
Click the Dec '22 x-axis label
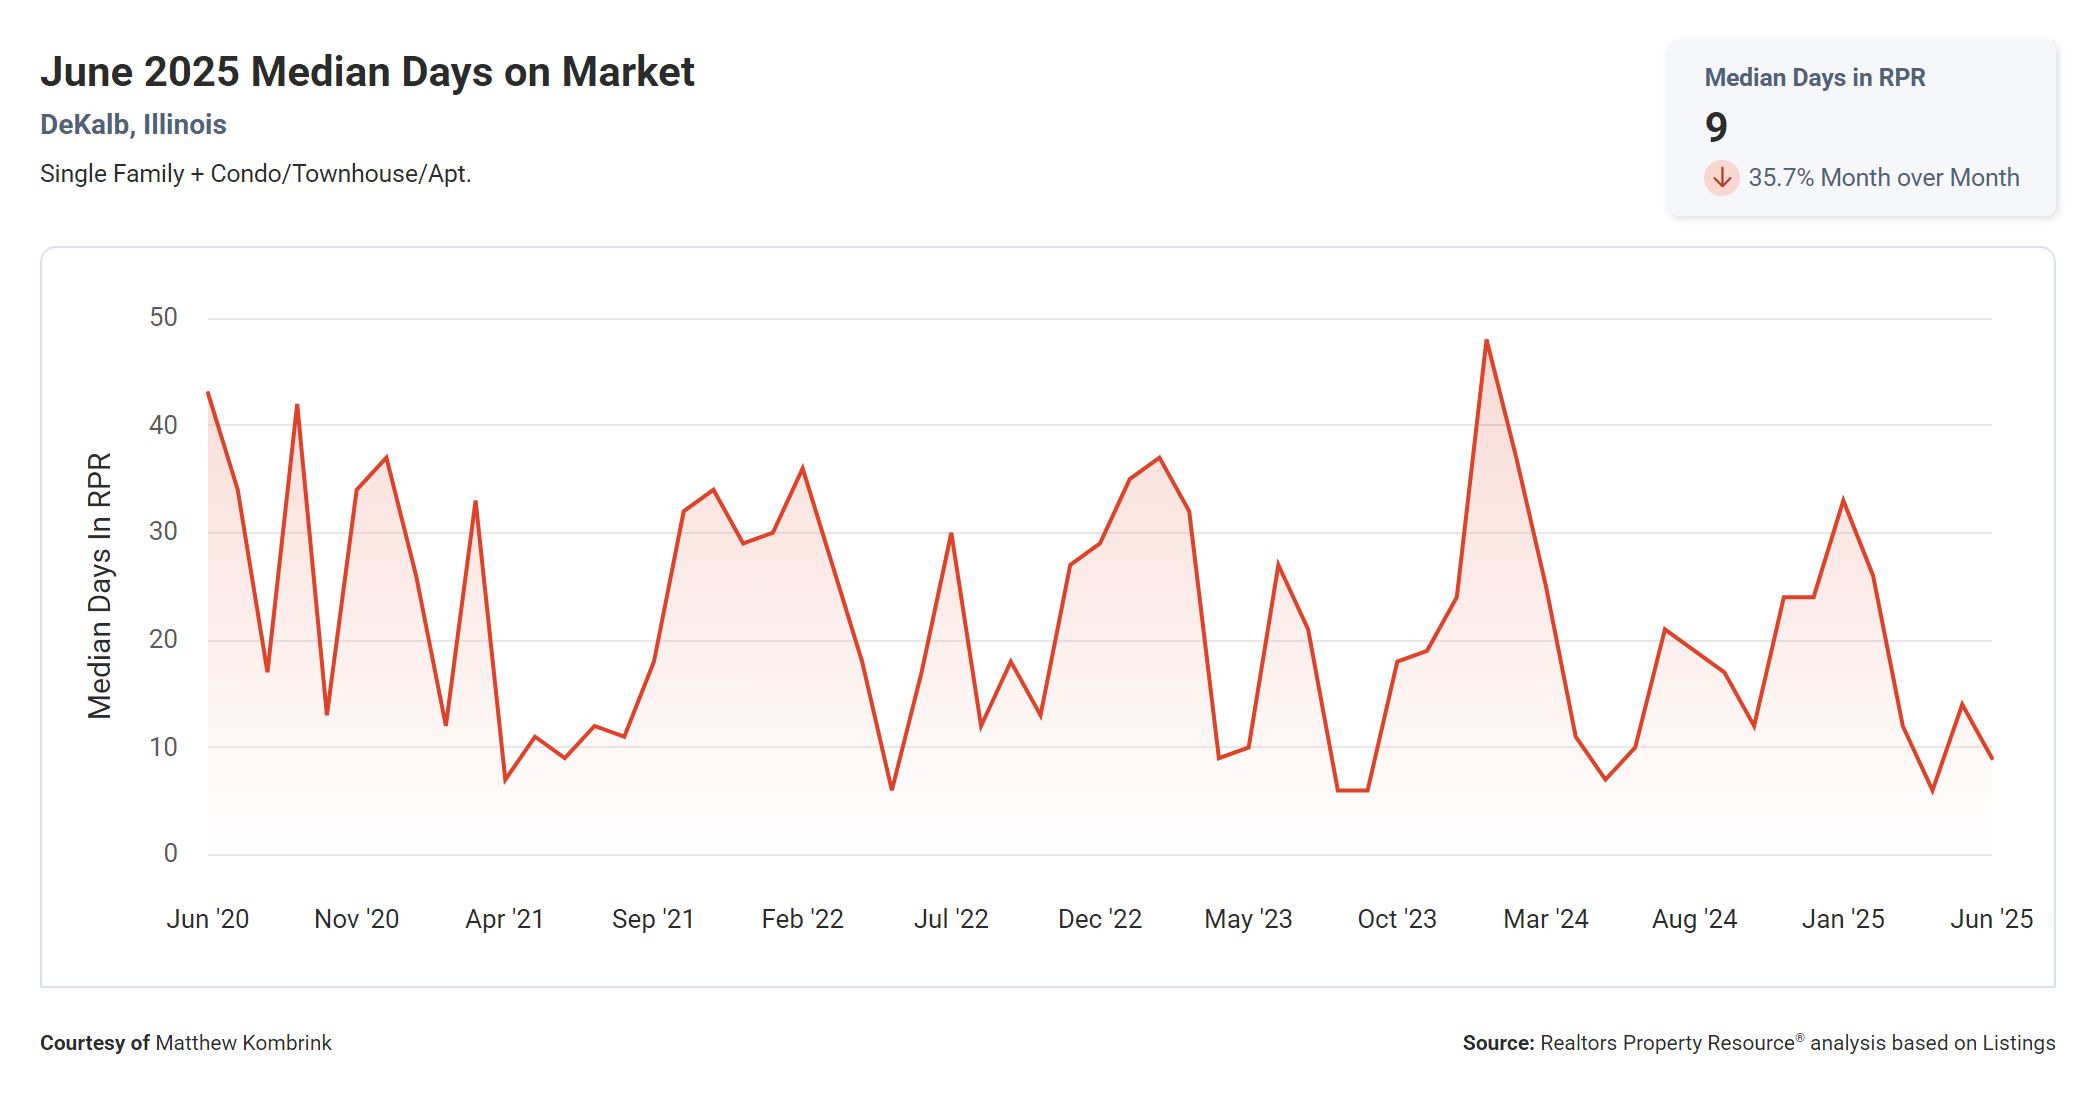click(1099, 919)
